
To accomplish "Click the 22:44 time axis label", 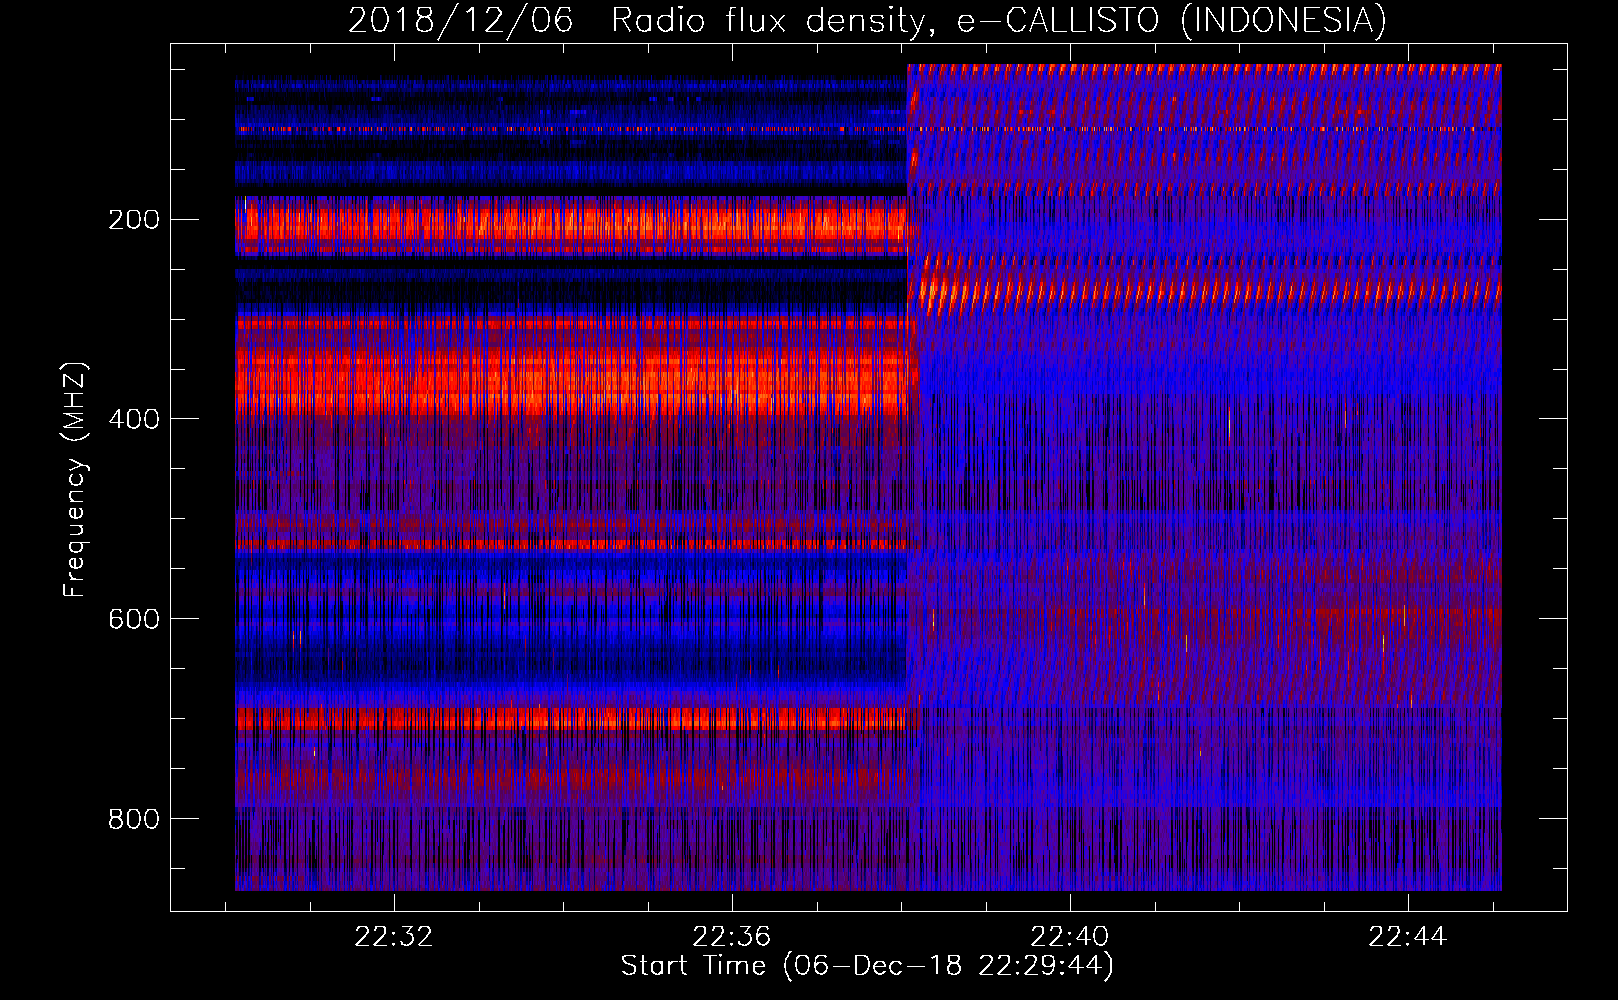I will [x=1408, y=936].
